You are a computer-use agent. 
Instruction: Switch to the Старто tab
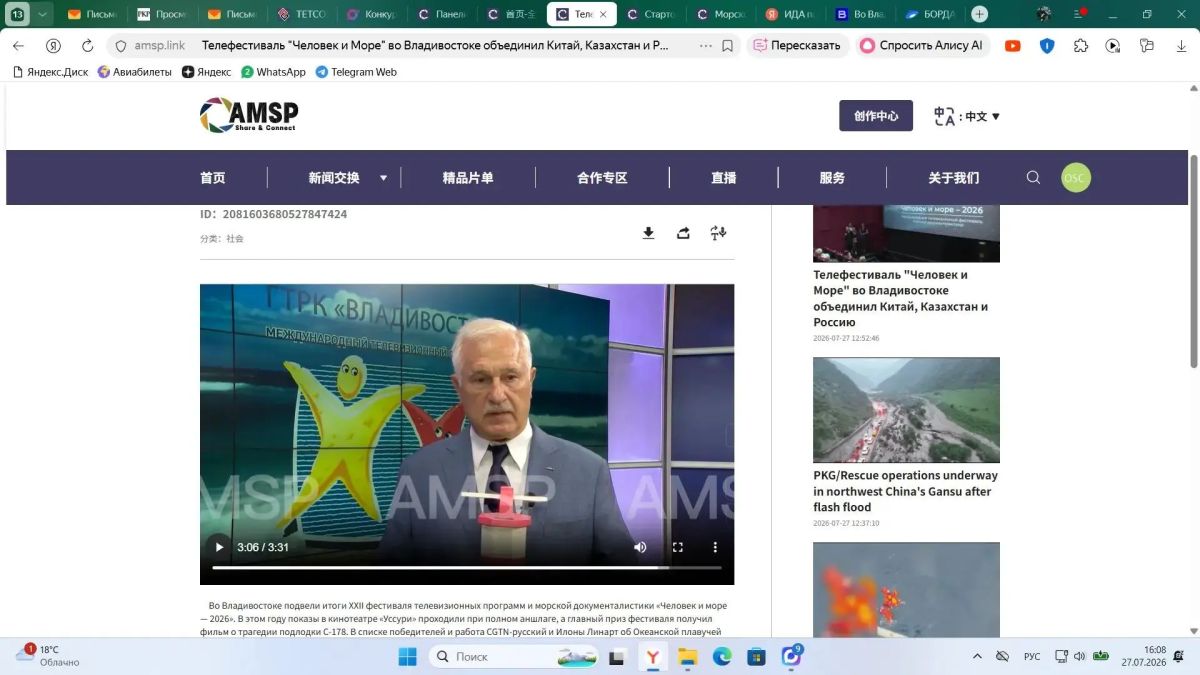650,14
